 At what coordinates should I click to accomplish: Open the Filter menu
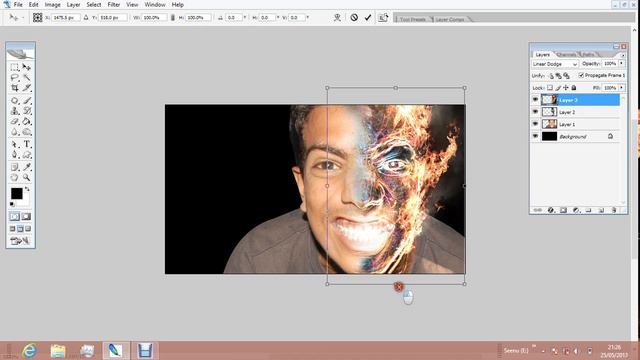[x=113, y=5]
